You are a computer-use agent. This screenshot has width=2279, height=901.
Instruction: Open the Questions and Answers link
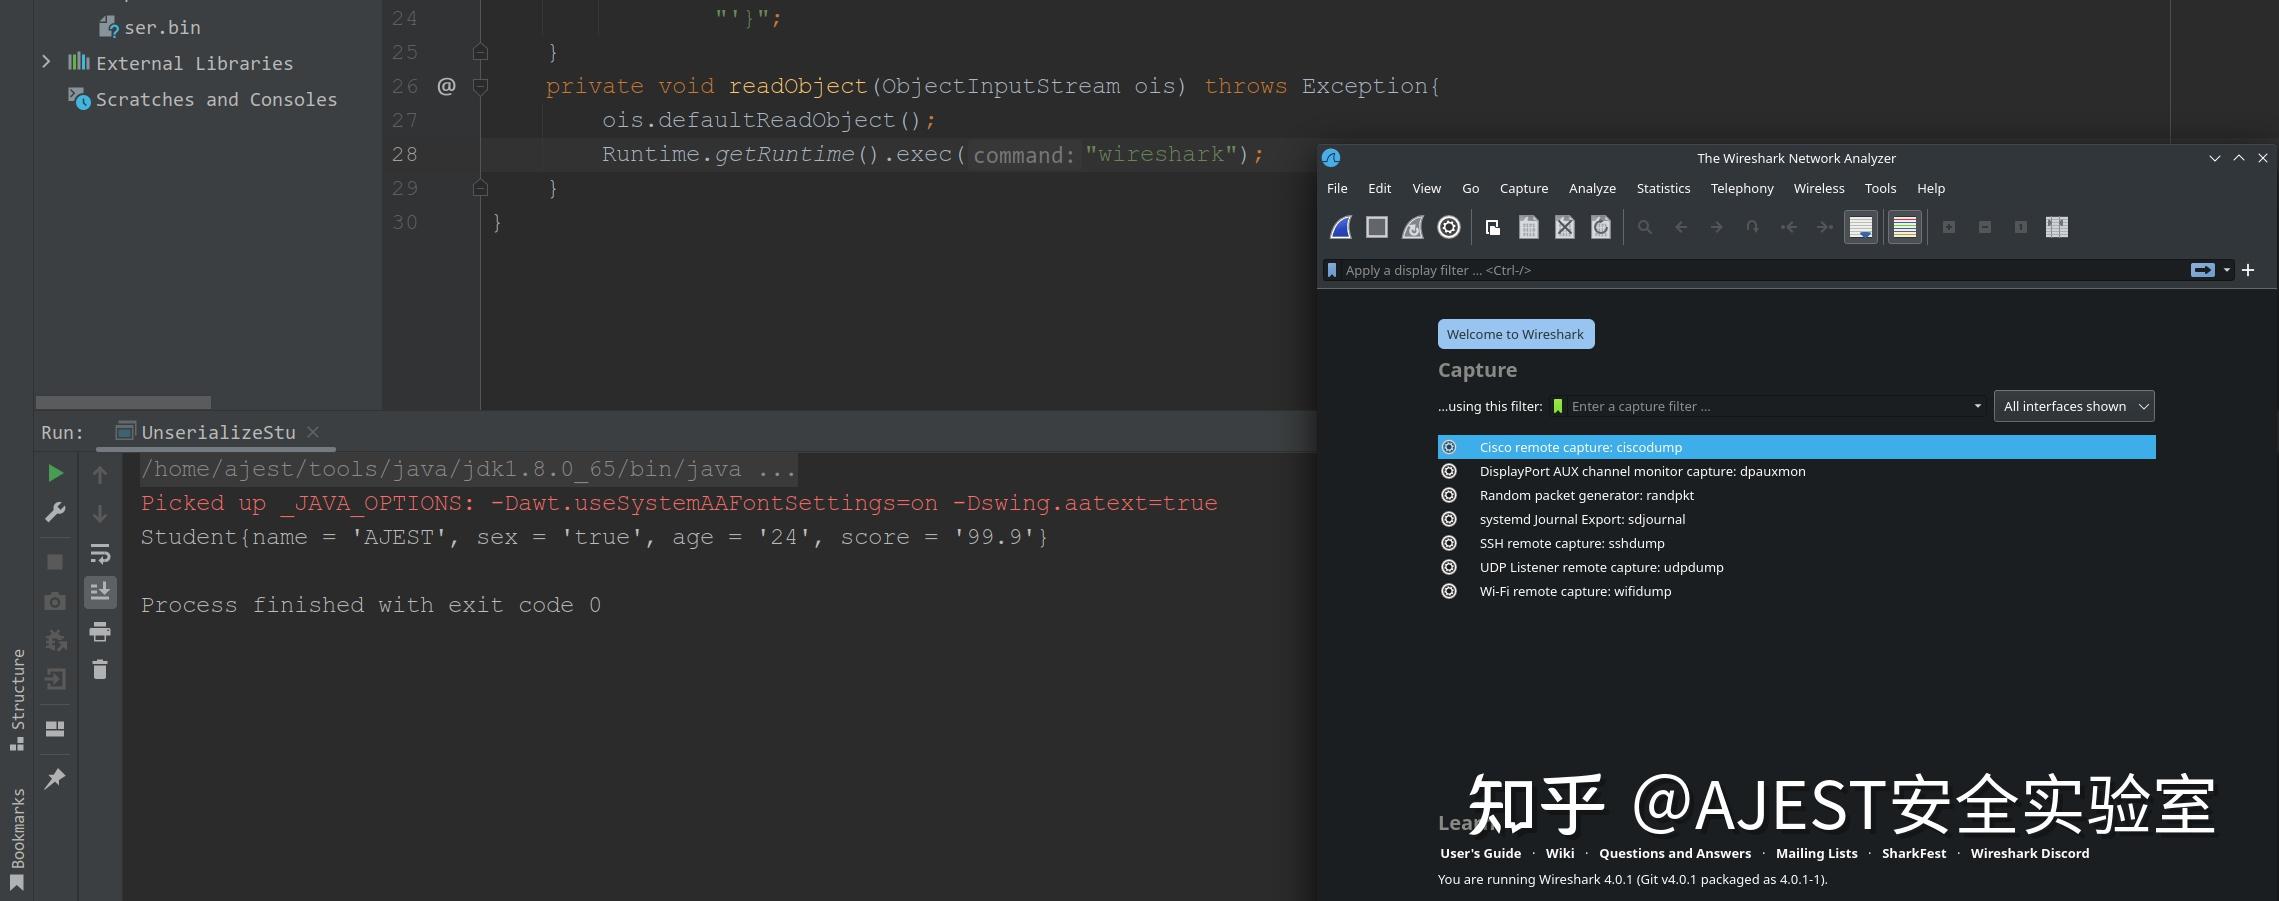tap(1675, 853)
